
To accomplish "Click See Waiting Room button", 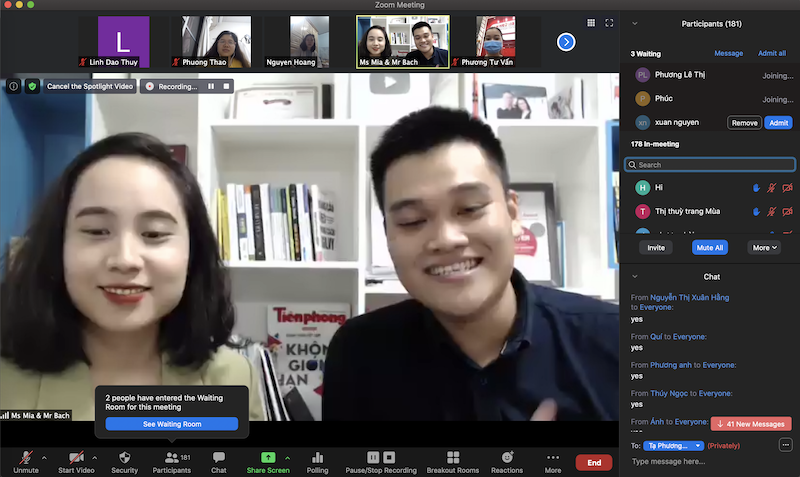I will [x=172, y=424].
